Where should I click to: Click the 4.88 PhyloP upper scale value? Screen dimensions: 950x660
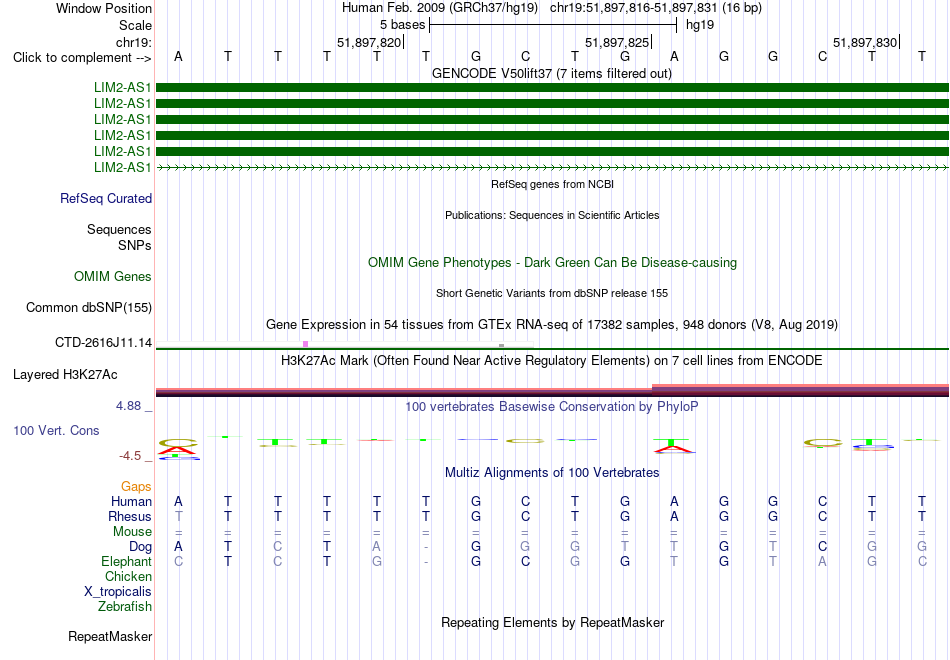129,406
